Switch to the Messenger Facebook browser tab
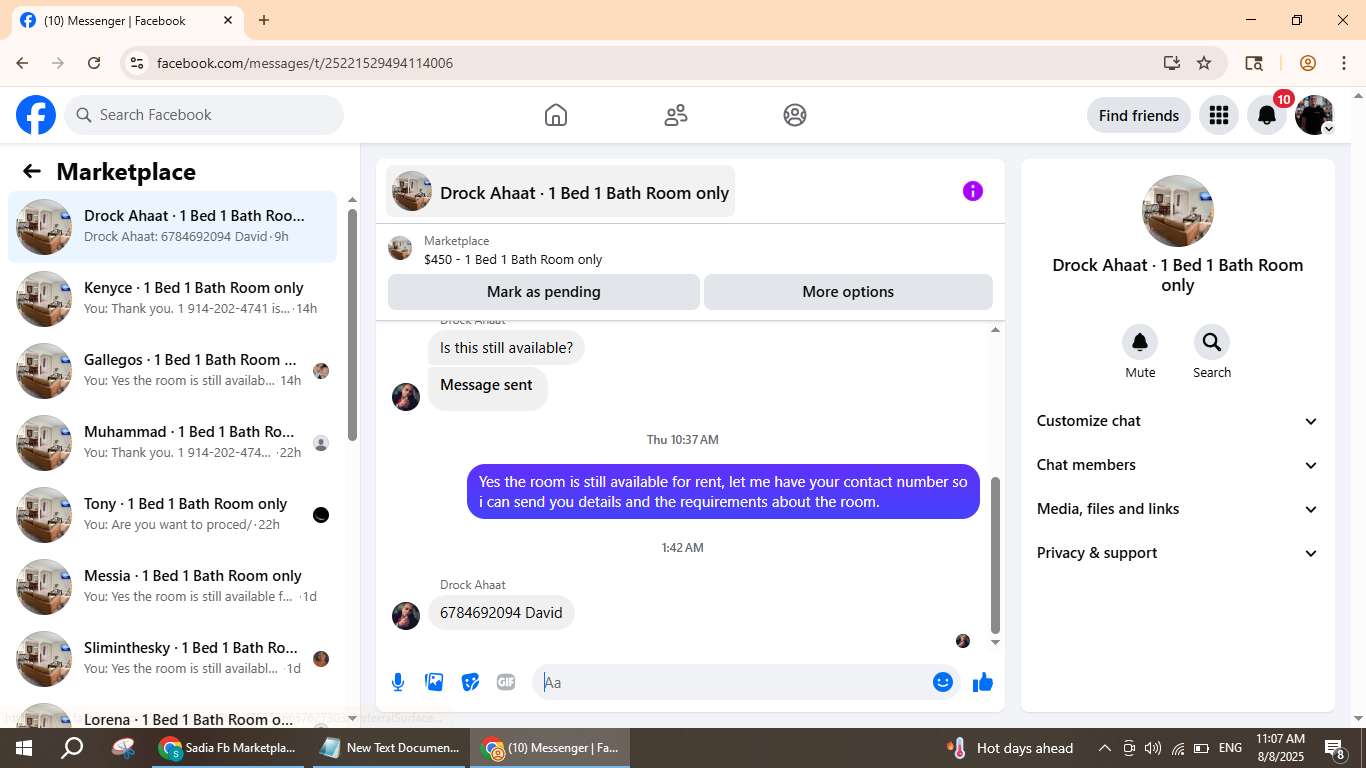Viewport: 1366px width, 768px height. tap(126, 20)
